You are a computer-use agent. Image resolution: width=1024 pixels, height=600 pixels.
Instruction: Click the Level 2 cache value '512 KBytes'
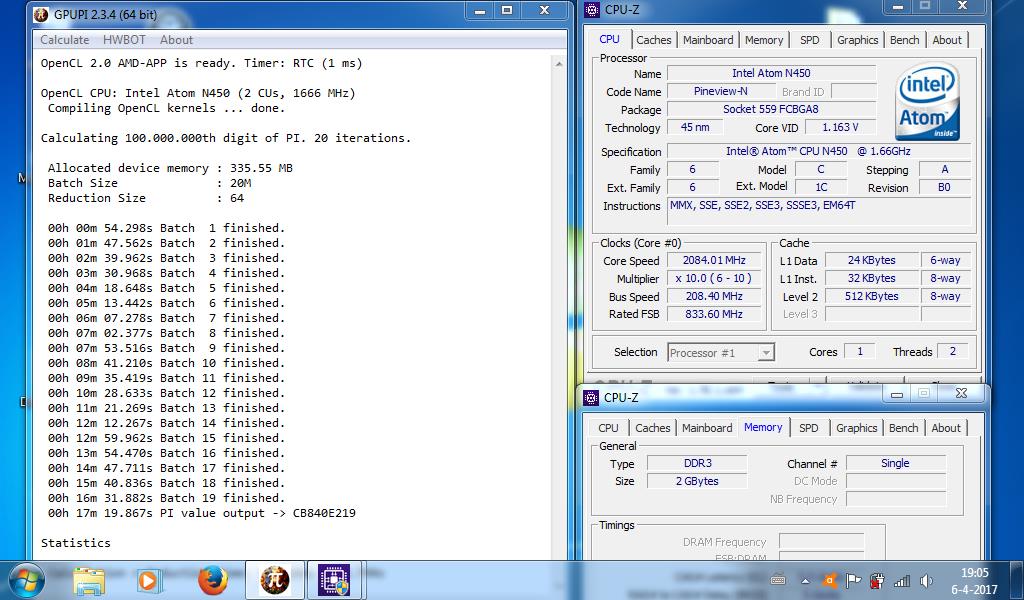coord(871,296)
